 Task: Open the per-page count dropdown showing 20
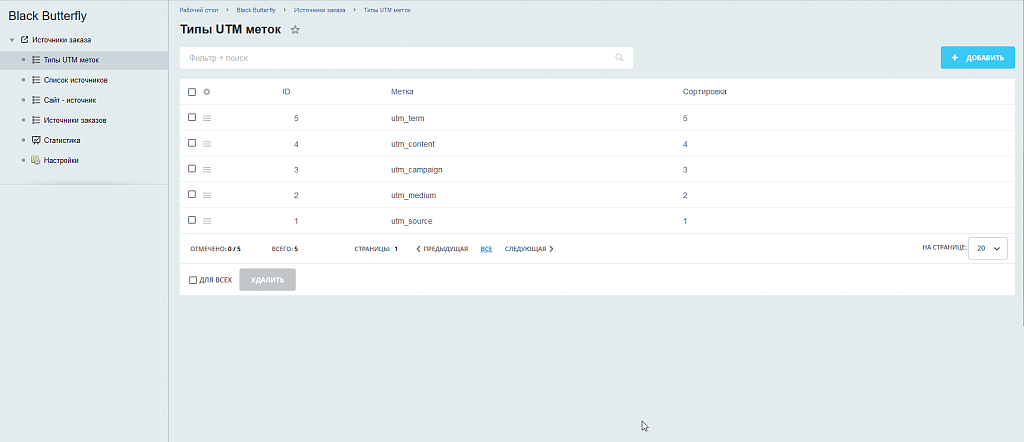987,248
